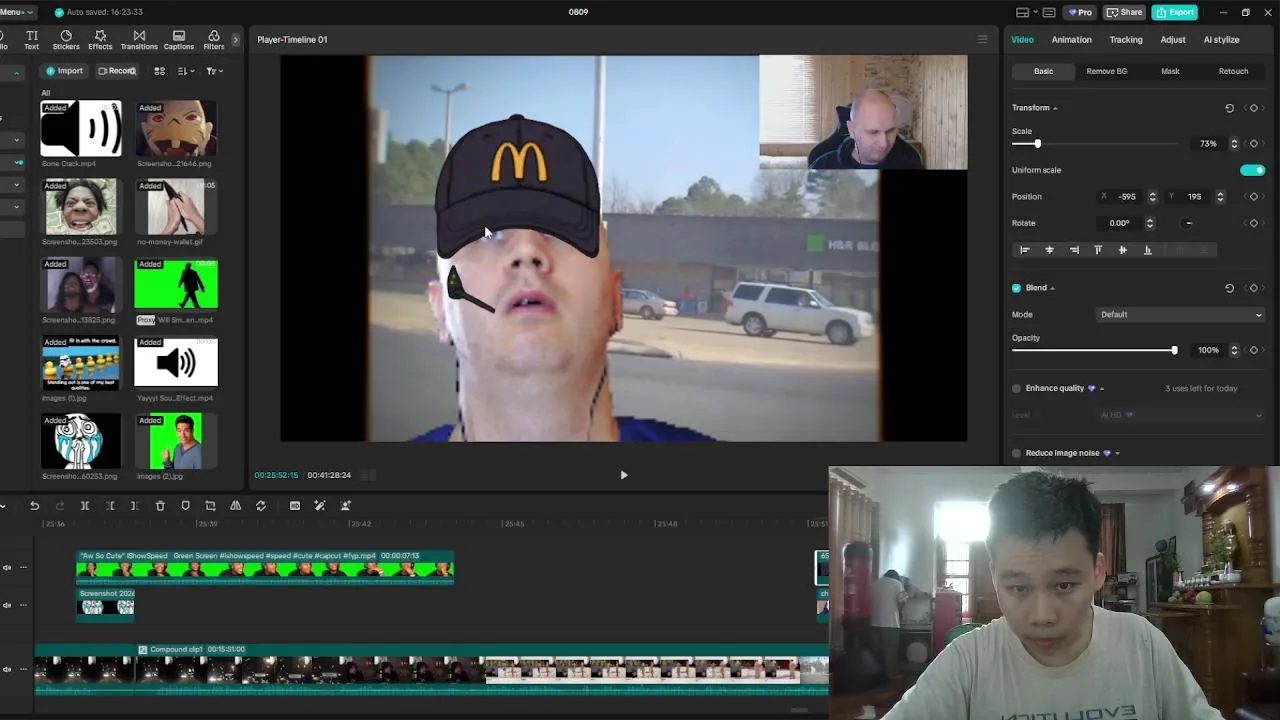
Task: Open the player panel options menu
Action: 982,40
